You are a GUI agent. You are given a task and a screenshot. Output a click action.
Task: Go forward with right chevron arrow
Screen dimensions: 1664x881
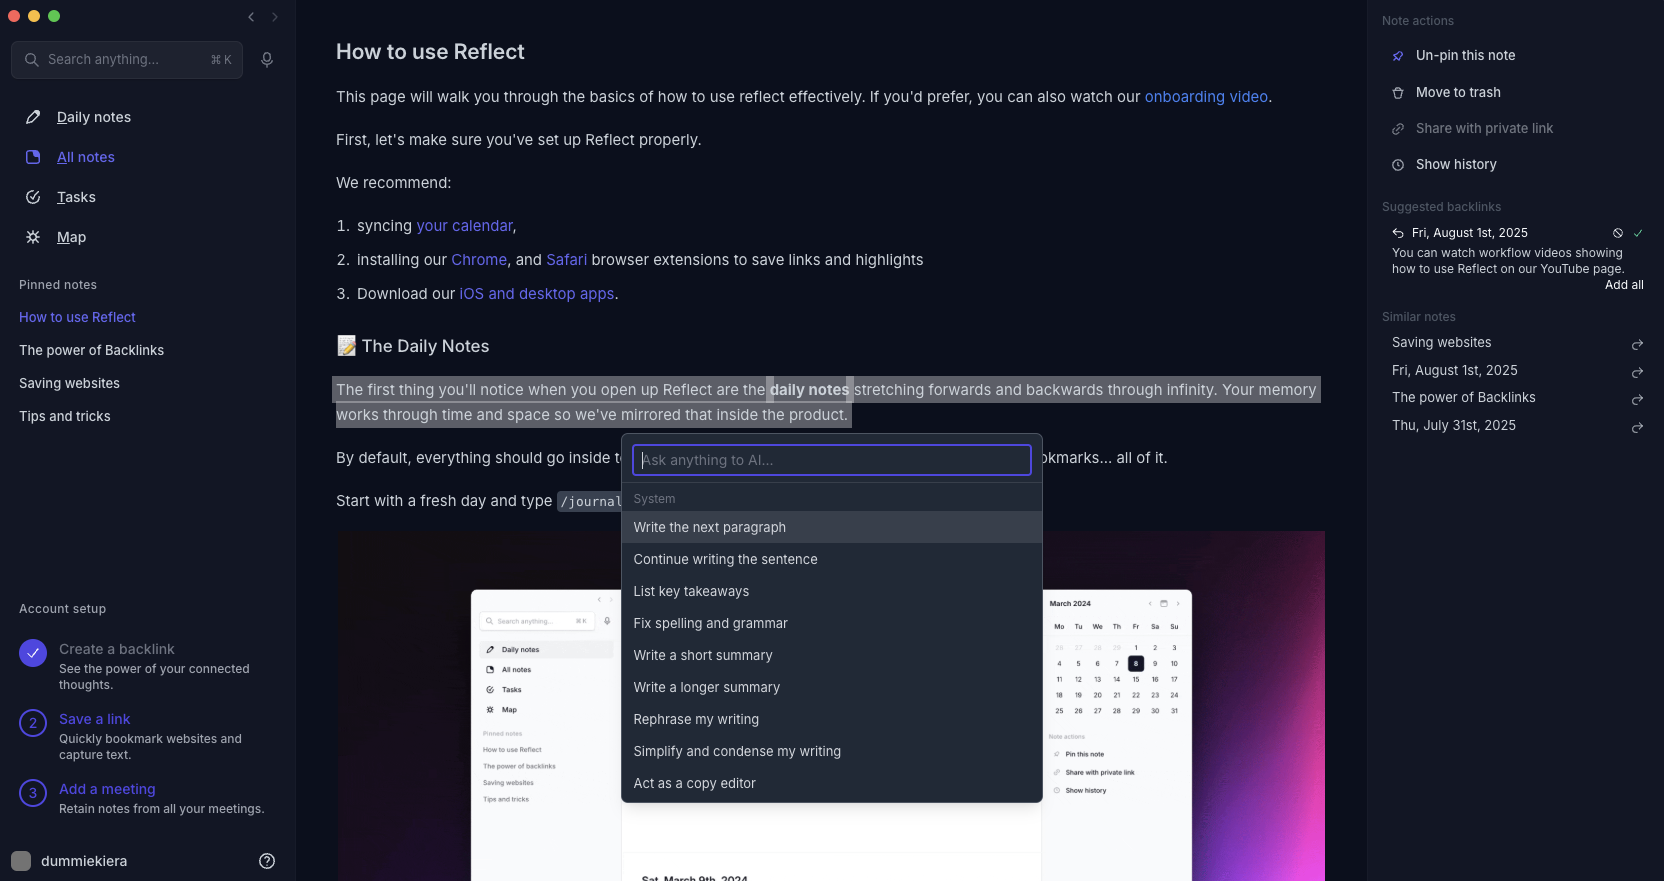[x=275, y=17]
